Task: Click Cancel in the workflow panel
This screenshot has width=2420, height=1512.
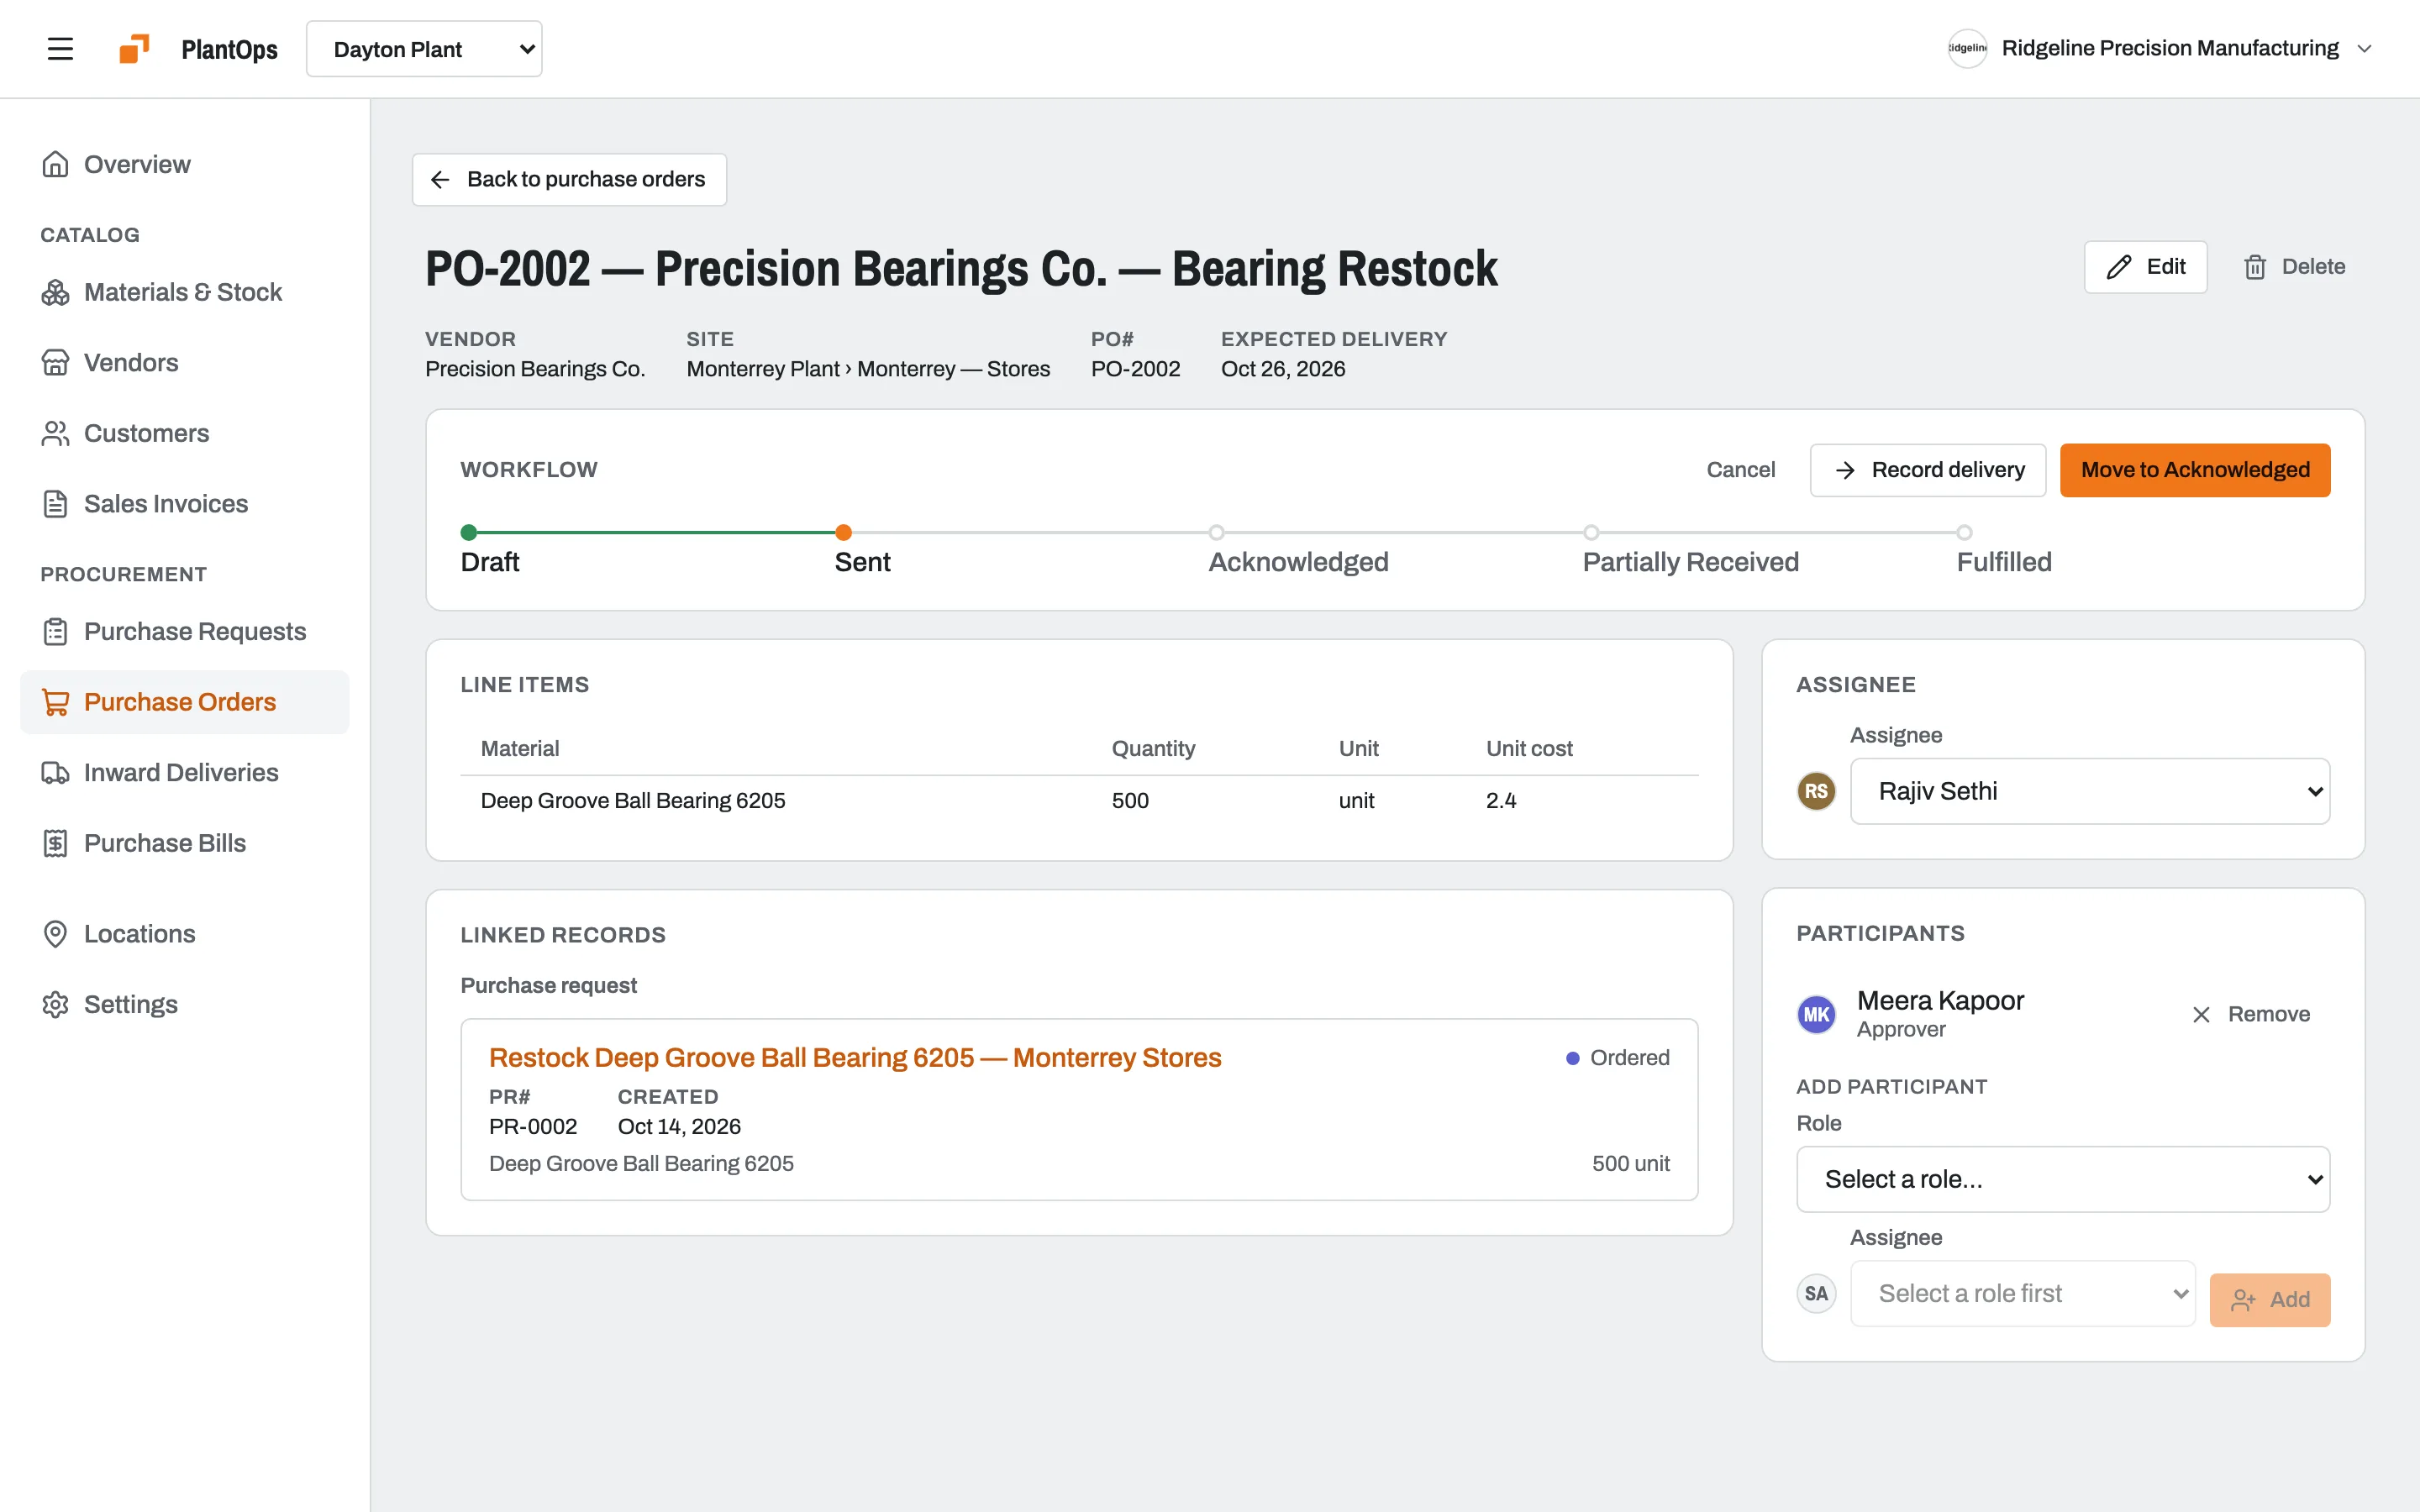Action: pyautogui.click(x=1740, y=470)
